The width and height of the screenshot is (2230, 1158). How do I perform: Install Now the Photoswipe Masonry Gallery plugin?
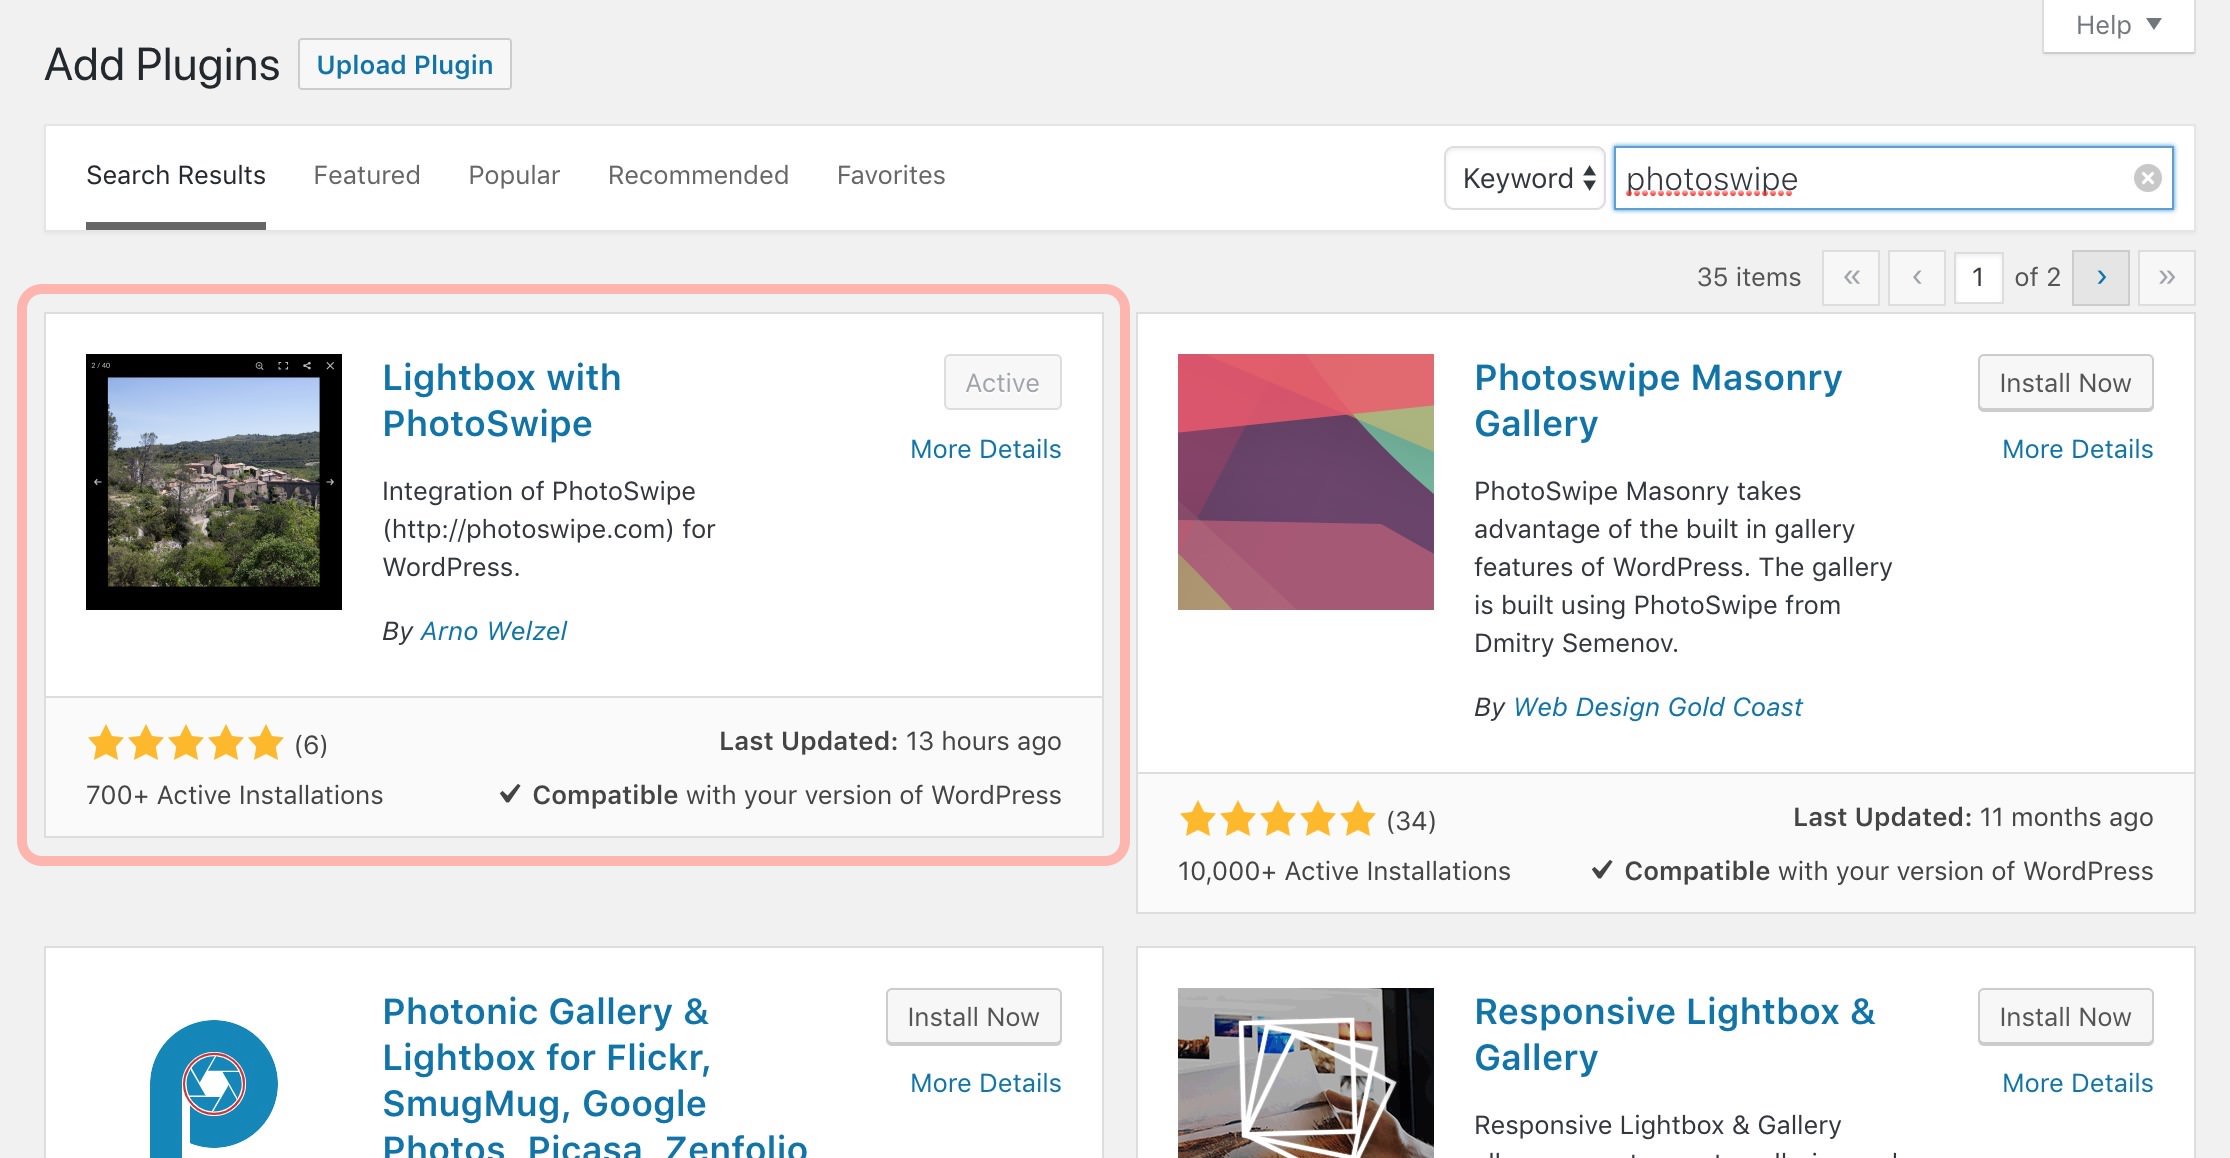click(2065, 382)
